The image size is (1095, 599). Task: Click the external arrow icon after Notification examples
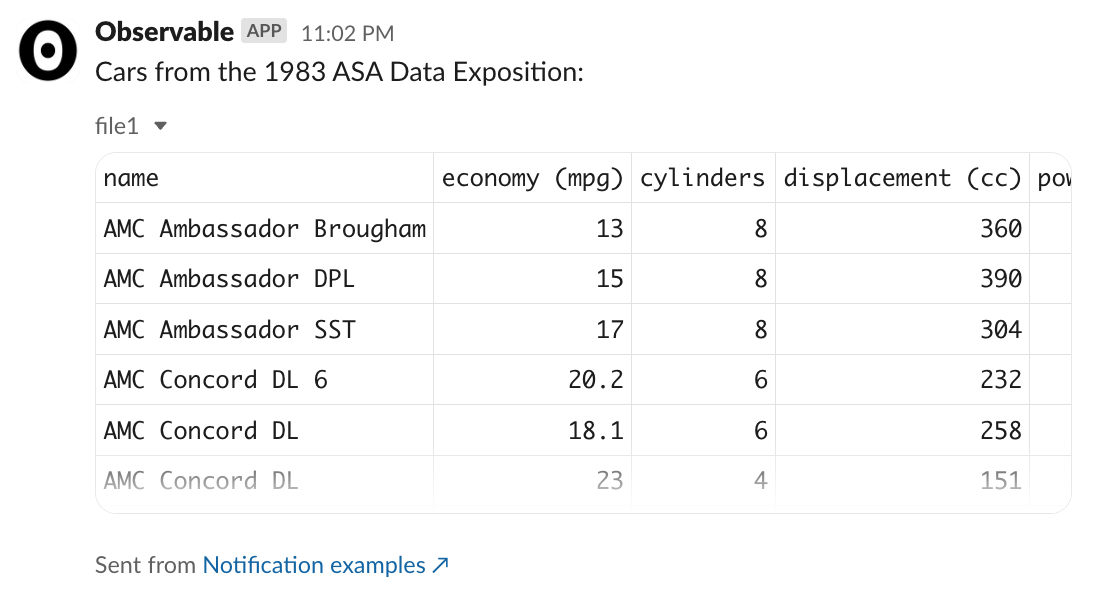(x=440, y=565)
